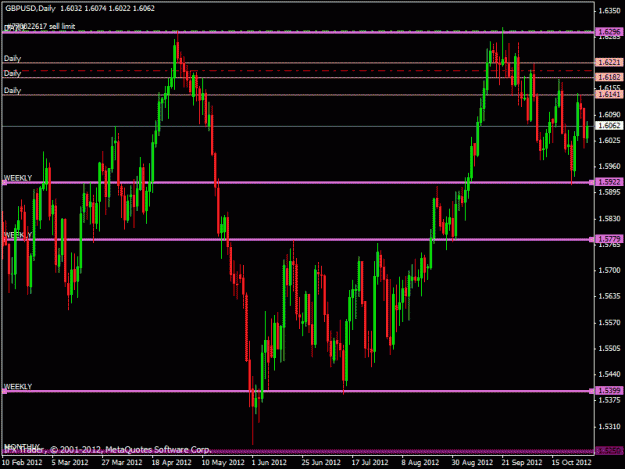Click the 1.5960 price scale value
Image resolution: width=625 pixels, height=469 pixels.
[609, 166]
